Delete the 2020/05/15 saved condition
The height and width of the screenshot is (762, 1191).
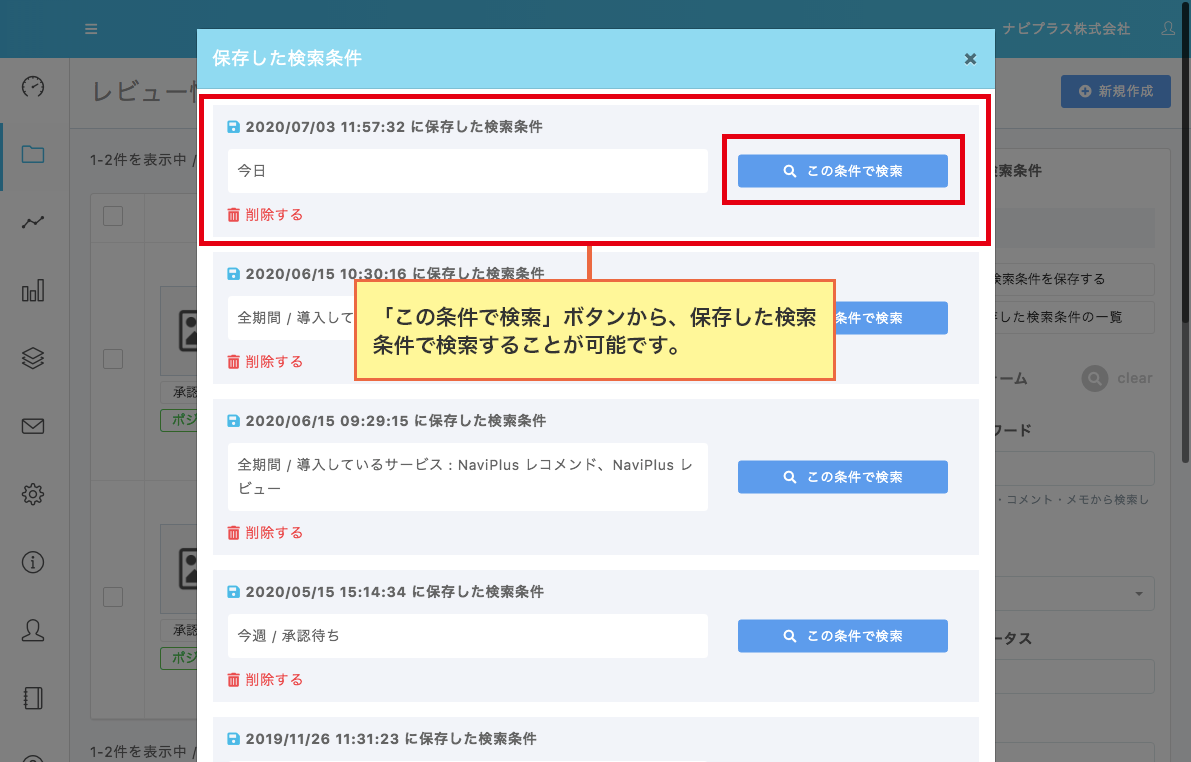265,680
